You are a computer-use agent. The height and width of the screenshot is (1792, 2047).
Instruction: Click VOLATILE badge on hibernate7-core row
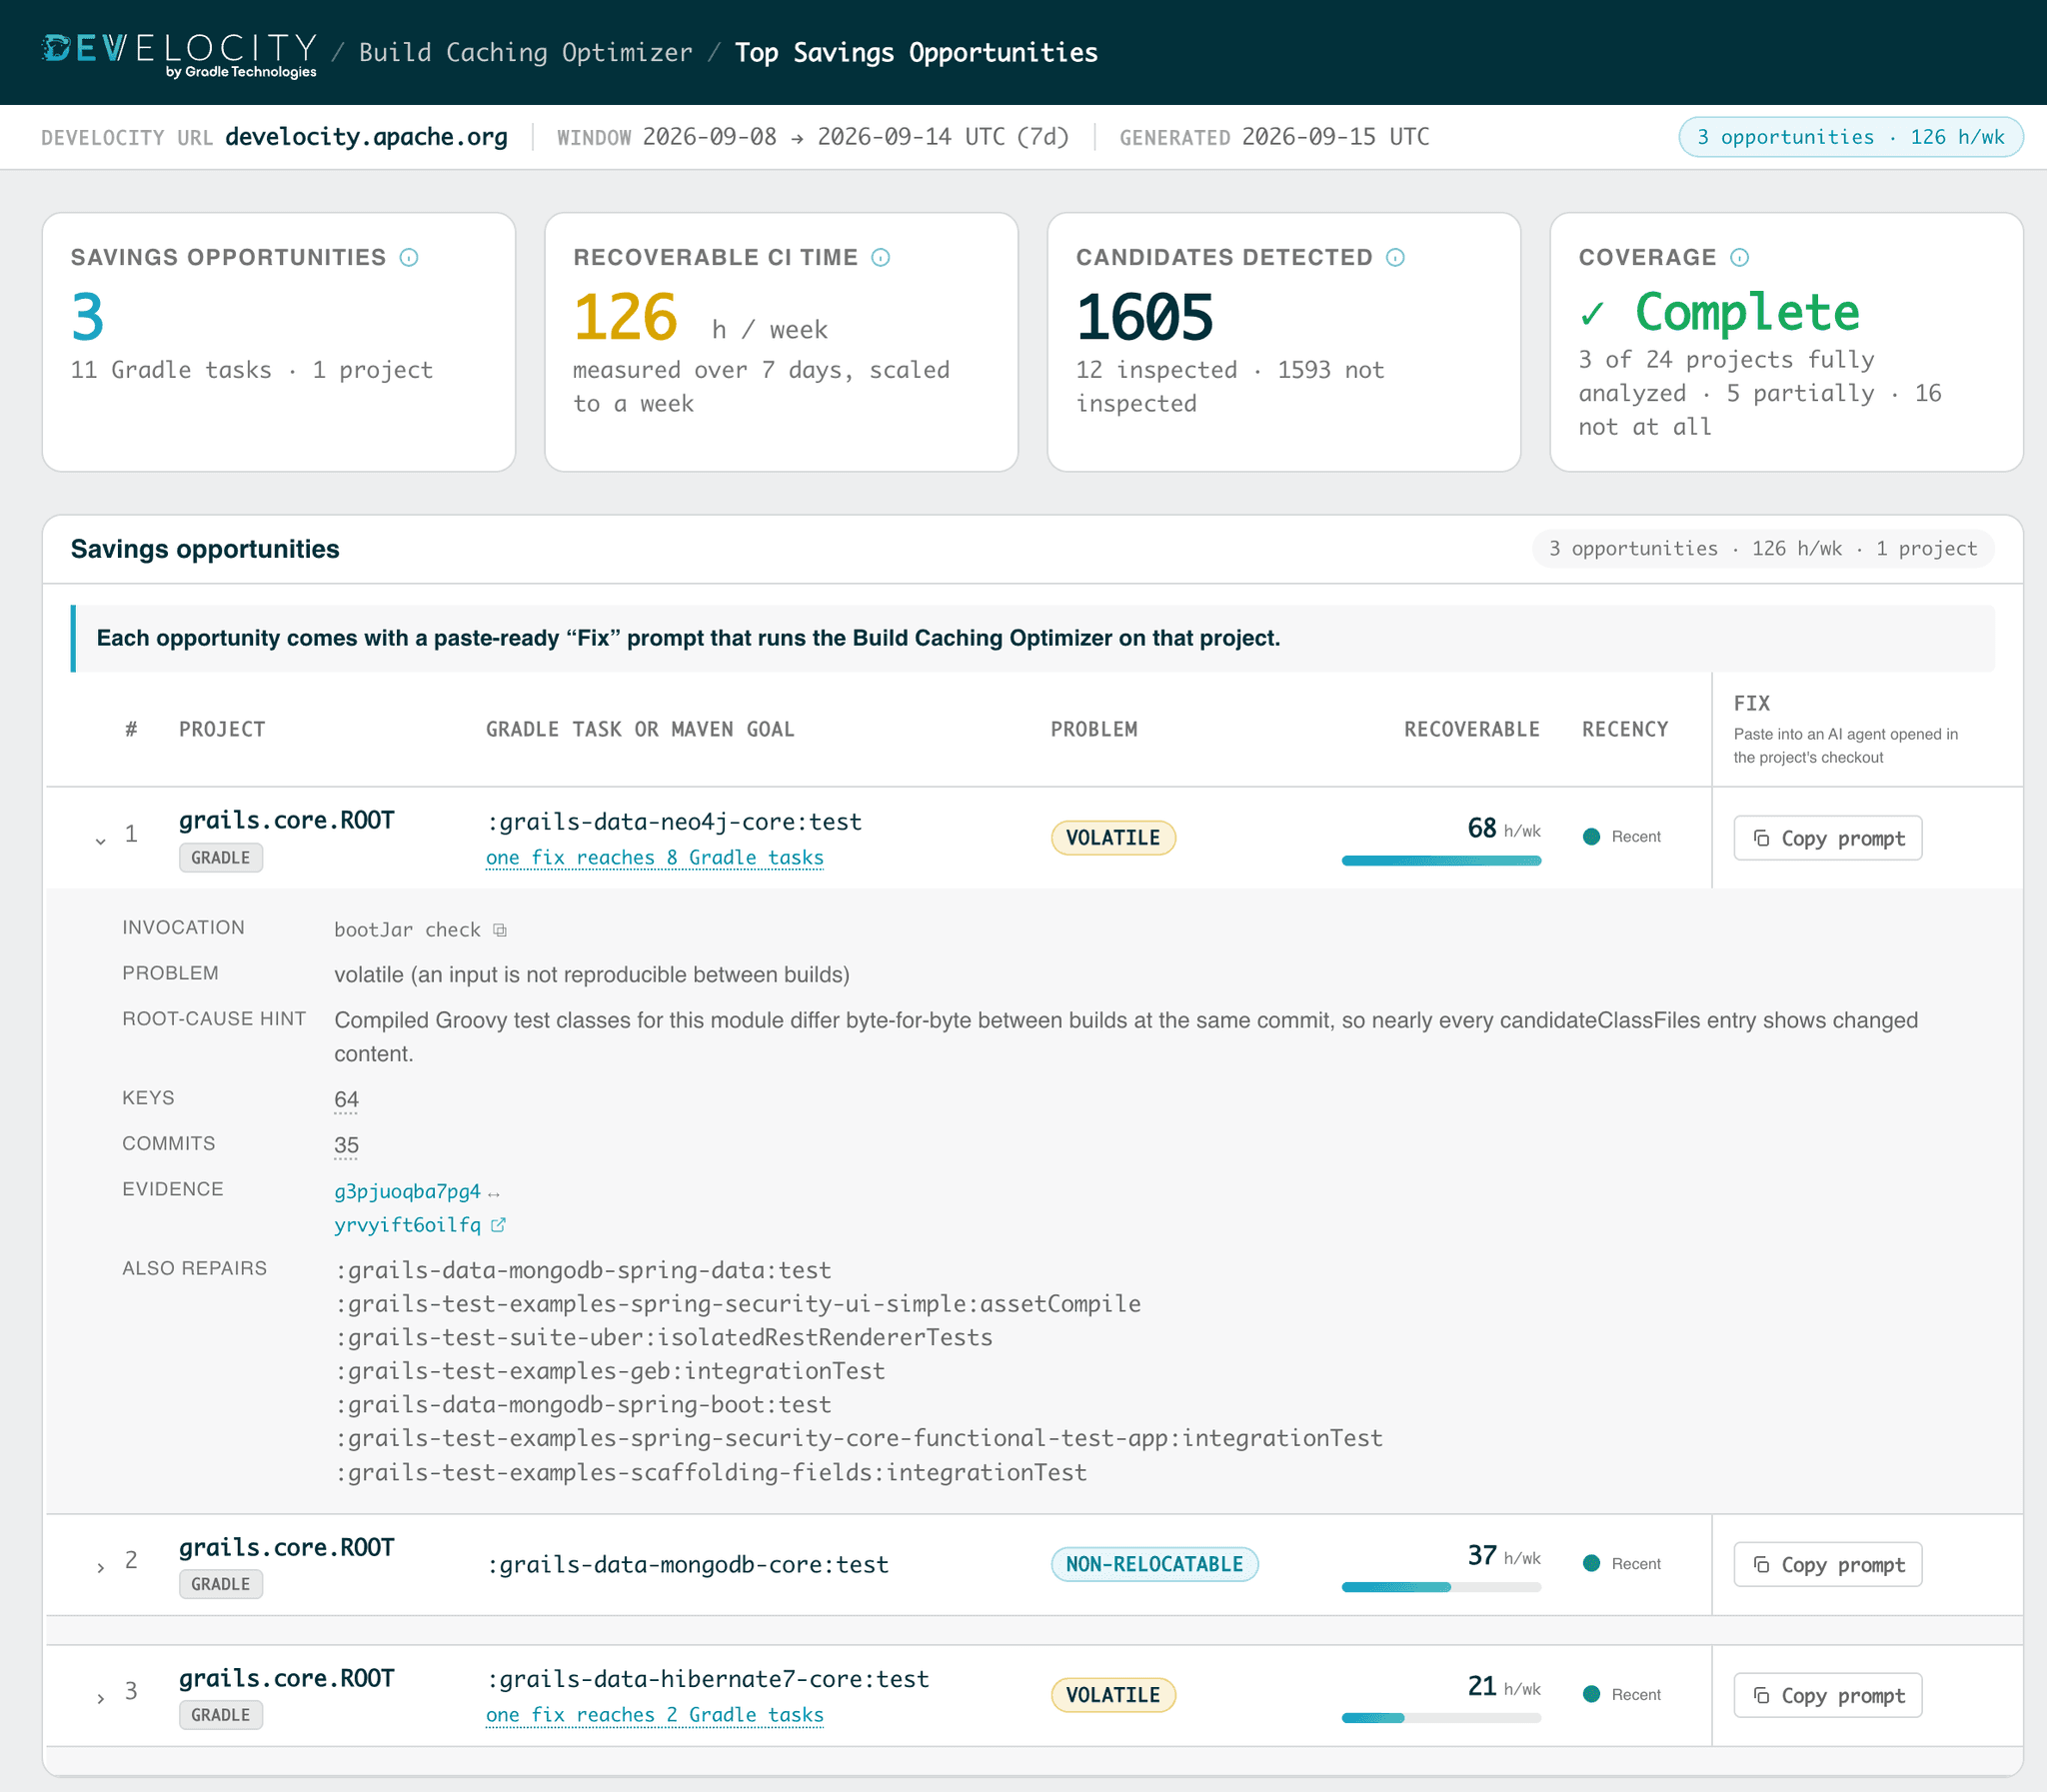[1113, 1695]
